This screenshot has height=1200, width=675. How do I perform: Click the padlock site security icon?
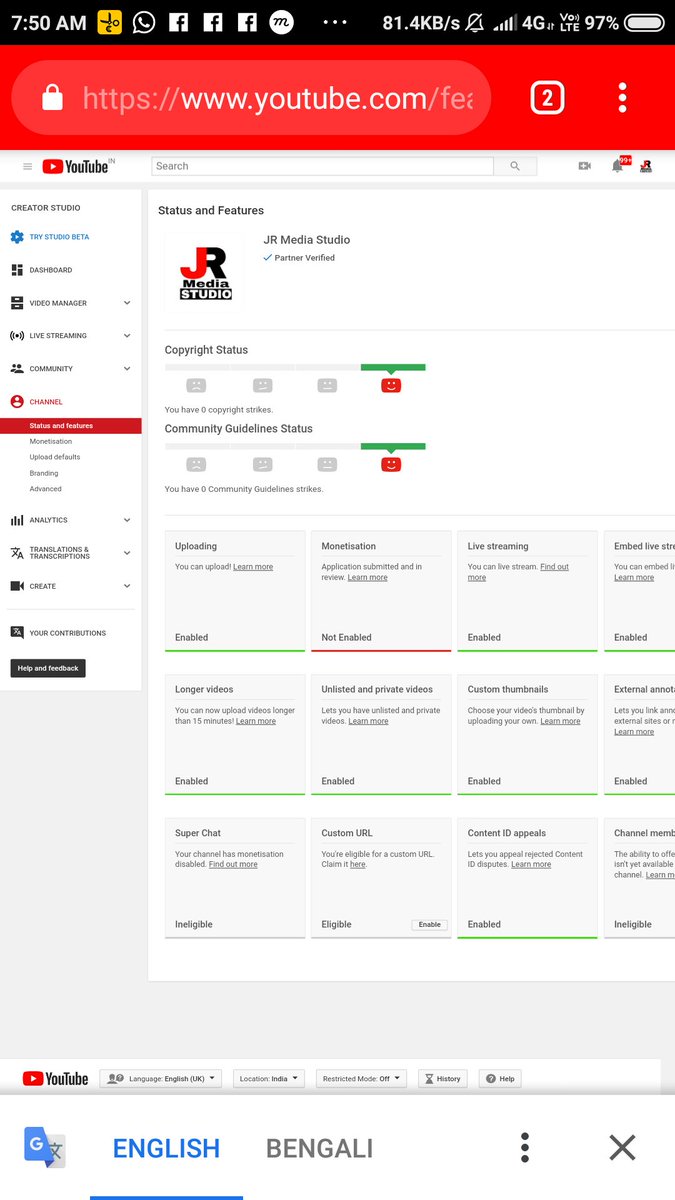click(52, 97)
